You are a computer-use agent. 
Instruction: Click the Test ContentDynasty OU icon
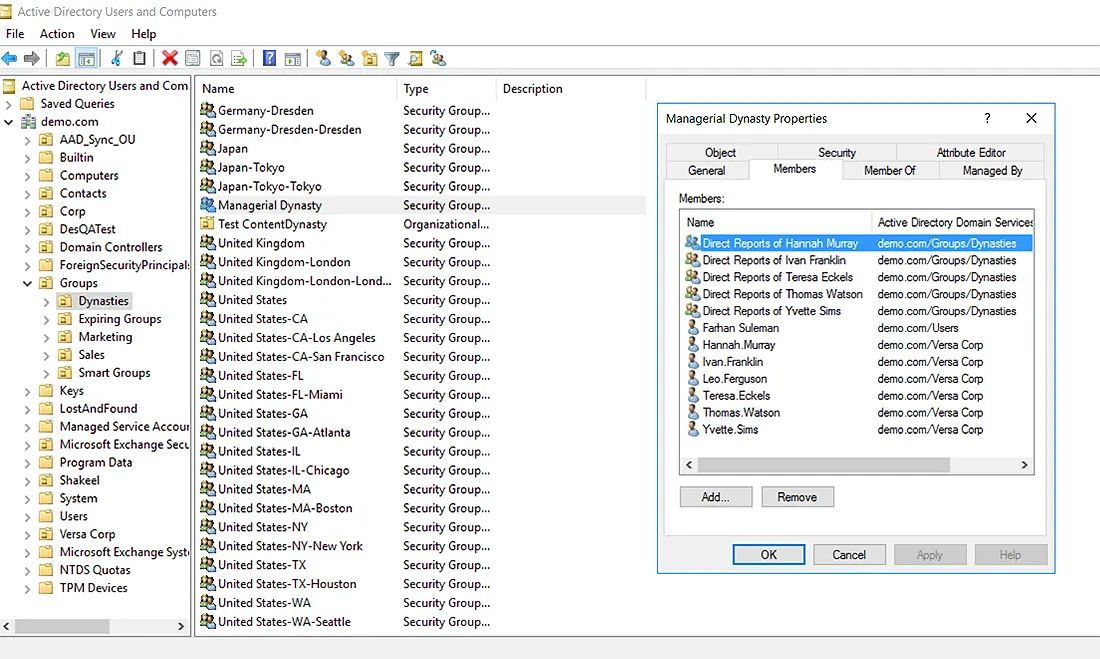(208, 223)
